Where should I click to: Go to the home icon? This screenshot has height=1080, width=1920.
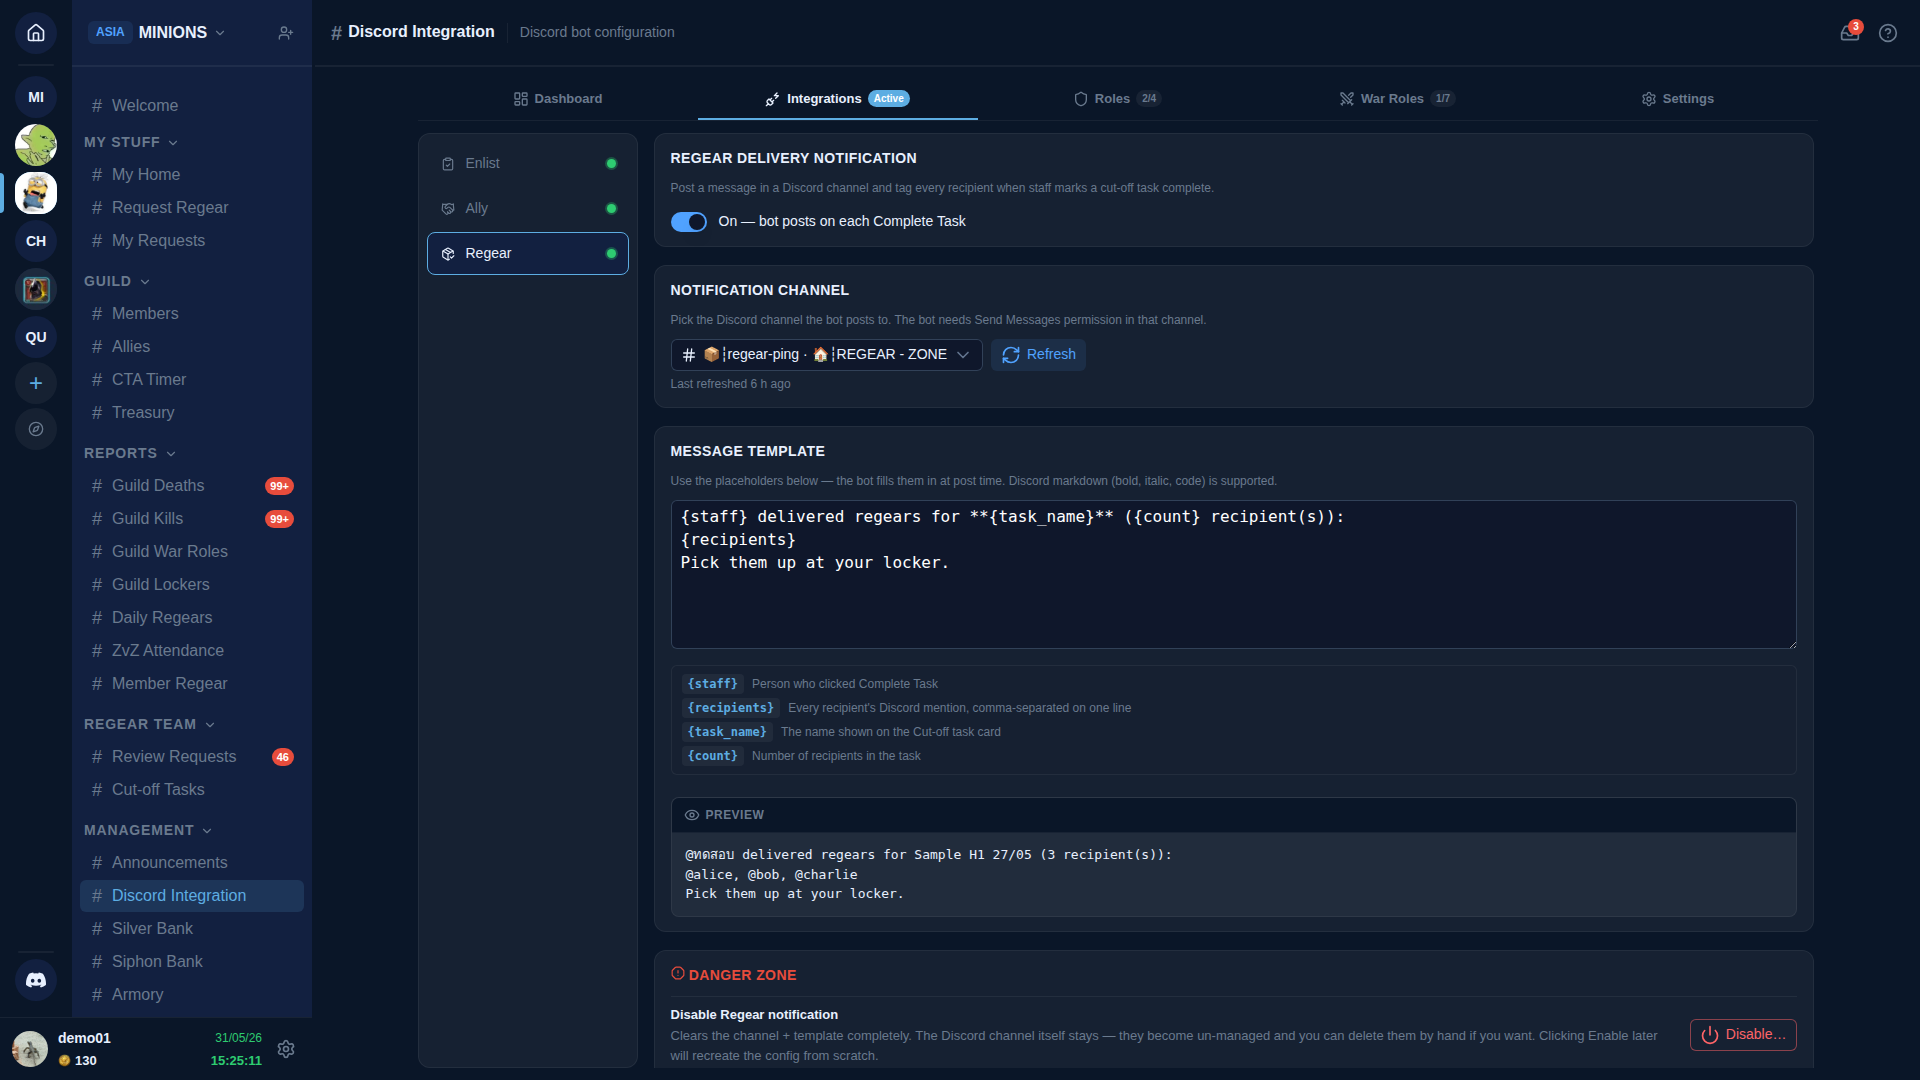[x=36, y=33]
